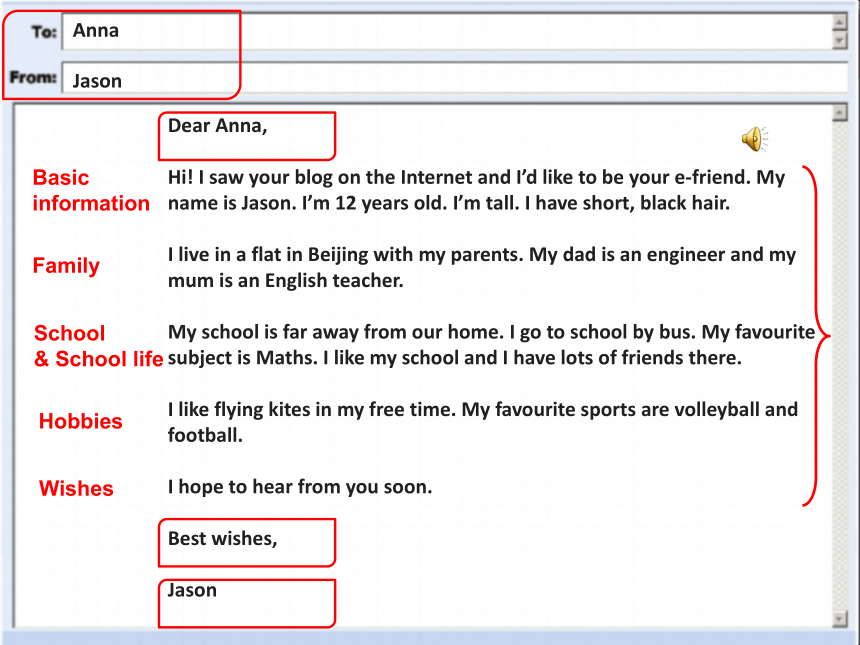Click the message body scroll down arrow
860x645 pixels.
click(840, 619)
